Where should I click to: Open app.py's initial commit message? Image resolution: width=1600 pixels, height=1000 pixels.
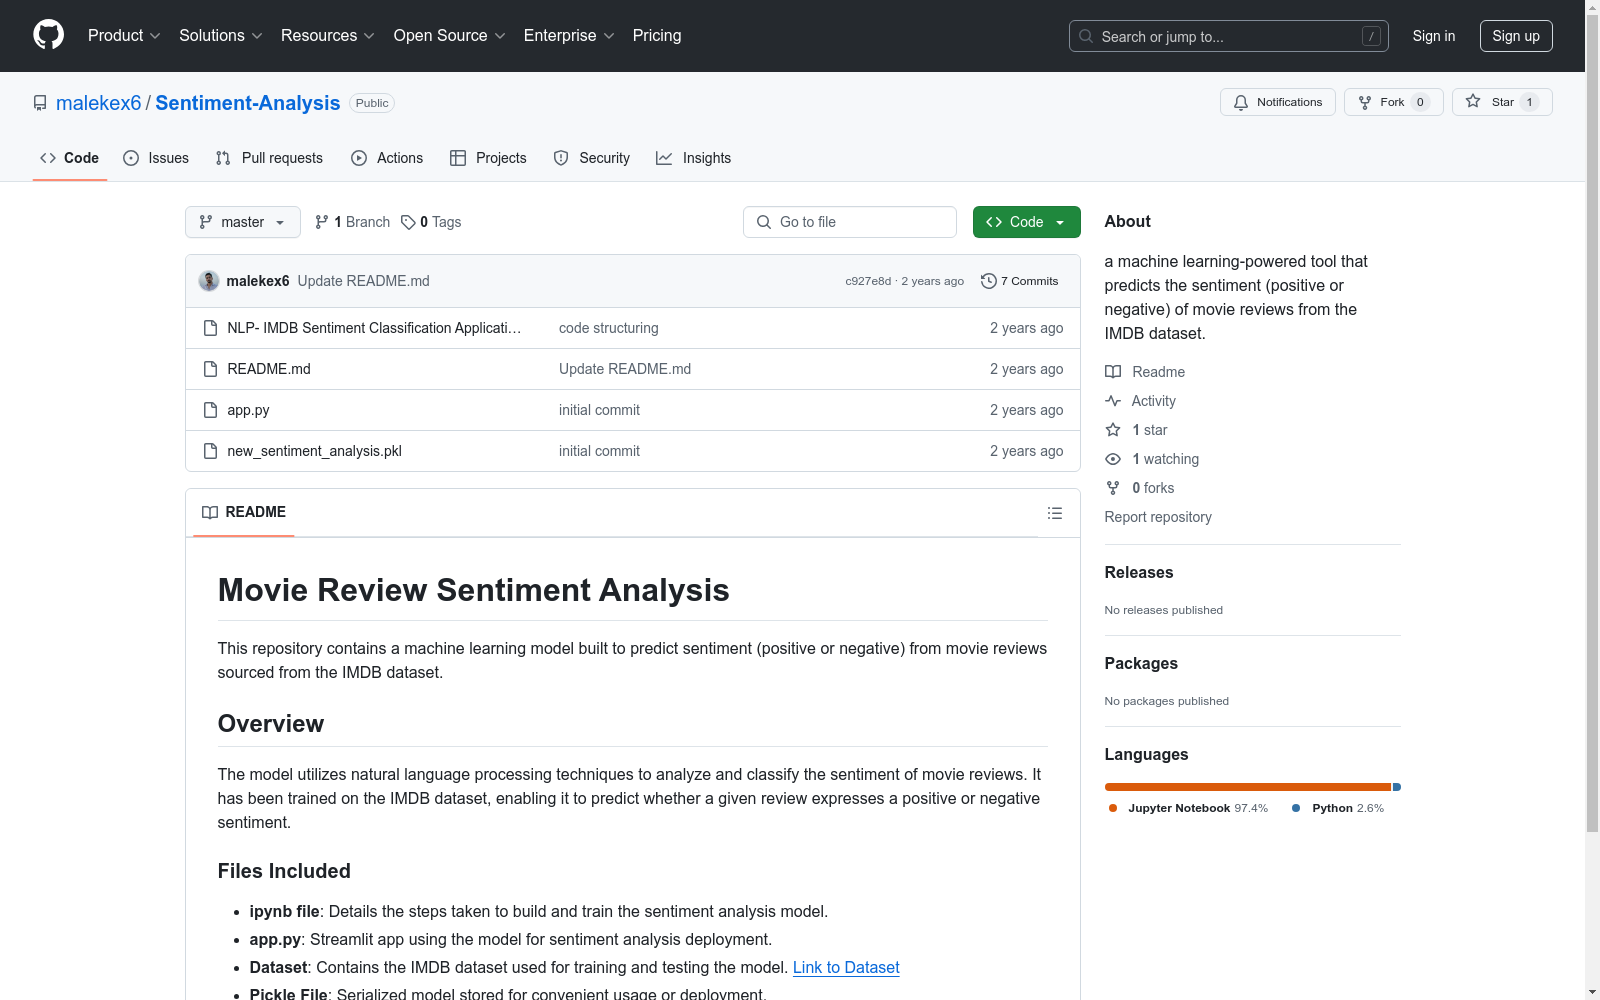pos(599,410)
